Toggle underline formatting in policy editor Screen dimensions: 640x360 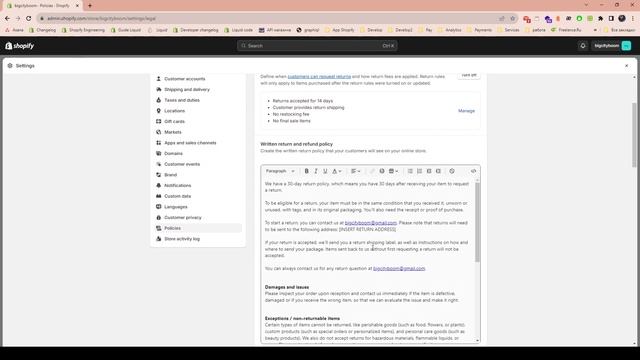325,171
